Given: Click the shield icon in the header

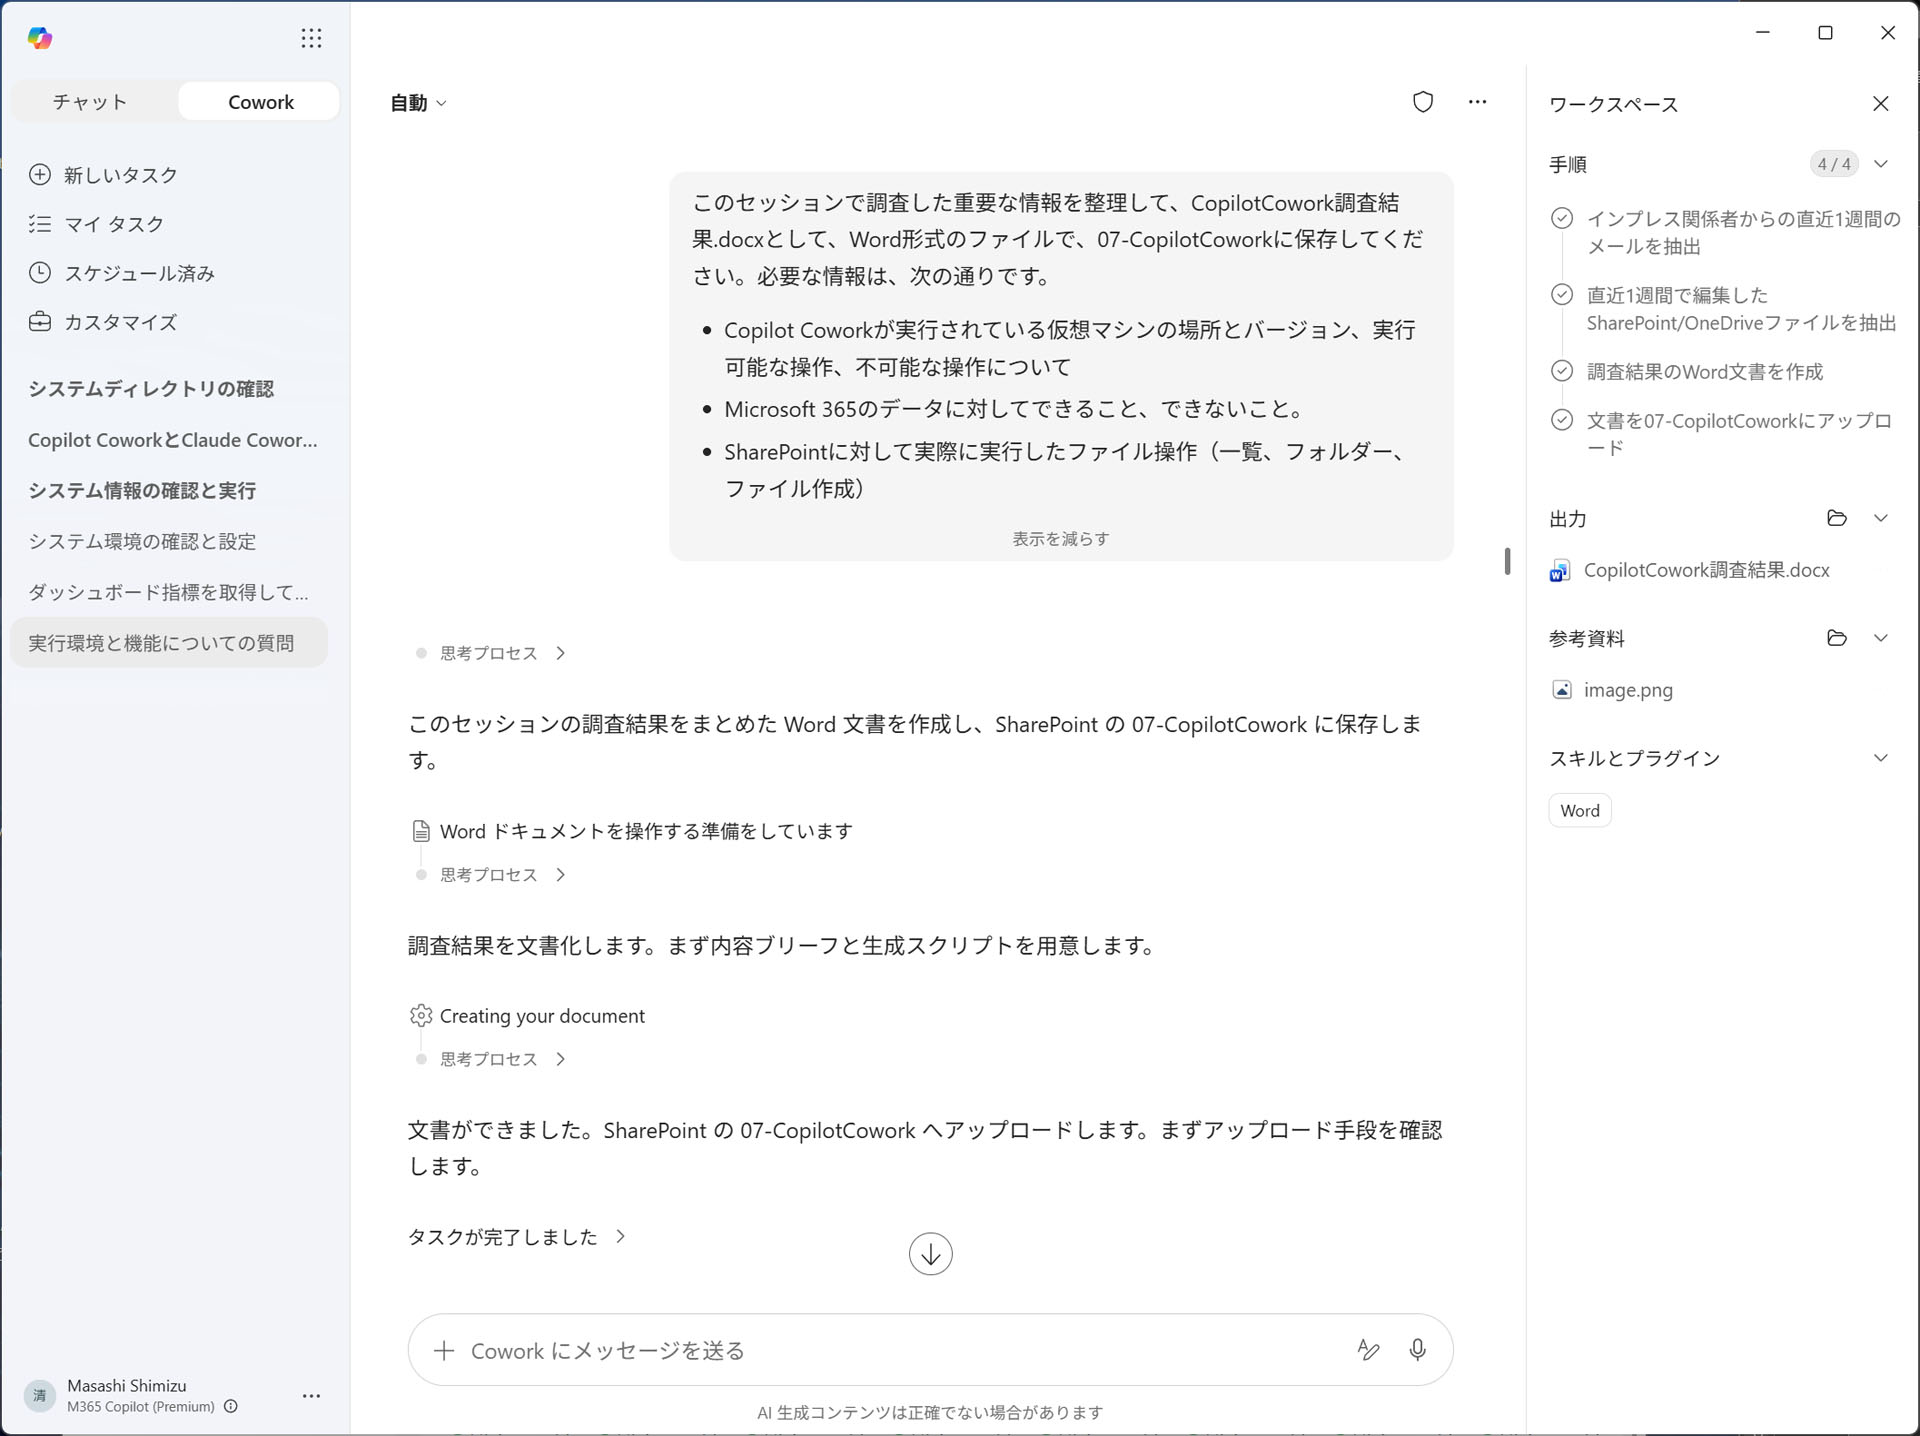Looking at the screenshot, I should (x=1422, y=102).
